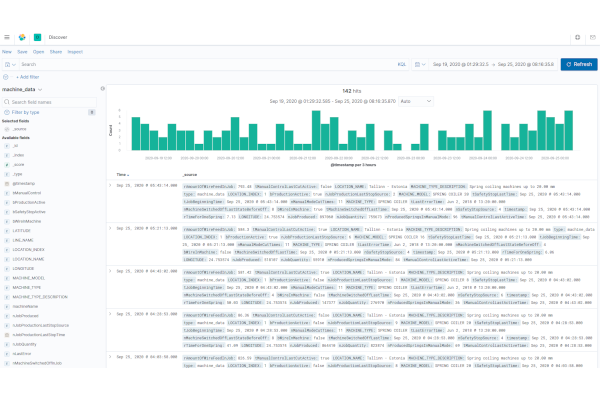This screenshot has width=600, height=400.
Task: Click the first histogram bar on the left
Action: coord(136,134)
